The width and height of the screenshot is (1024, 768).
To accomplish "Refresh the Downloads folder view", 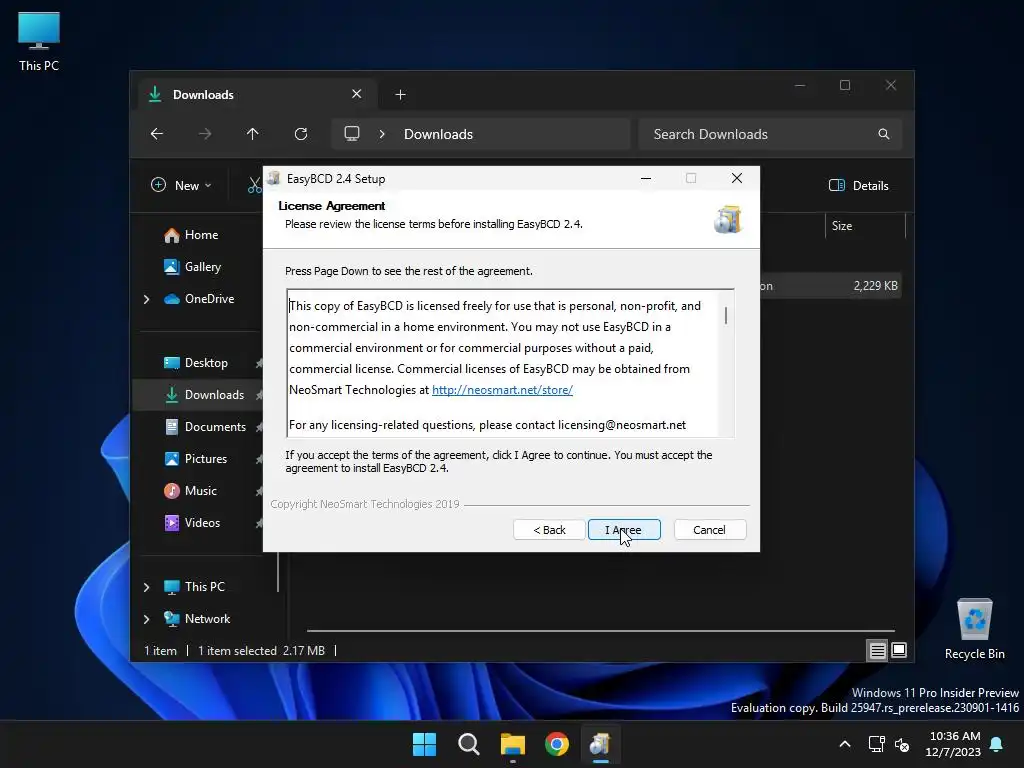I will tap(301, 134).
